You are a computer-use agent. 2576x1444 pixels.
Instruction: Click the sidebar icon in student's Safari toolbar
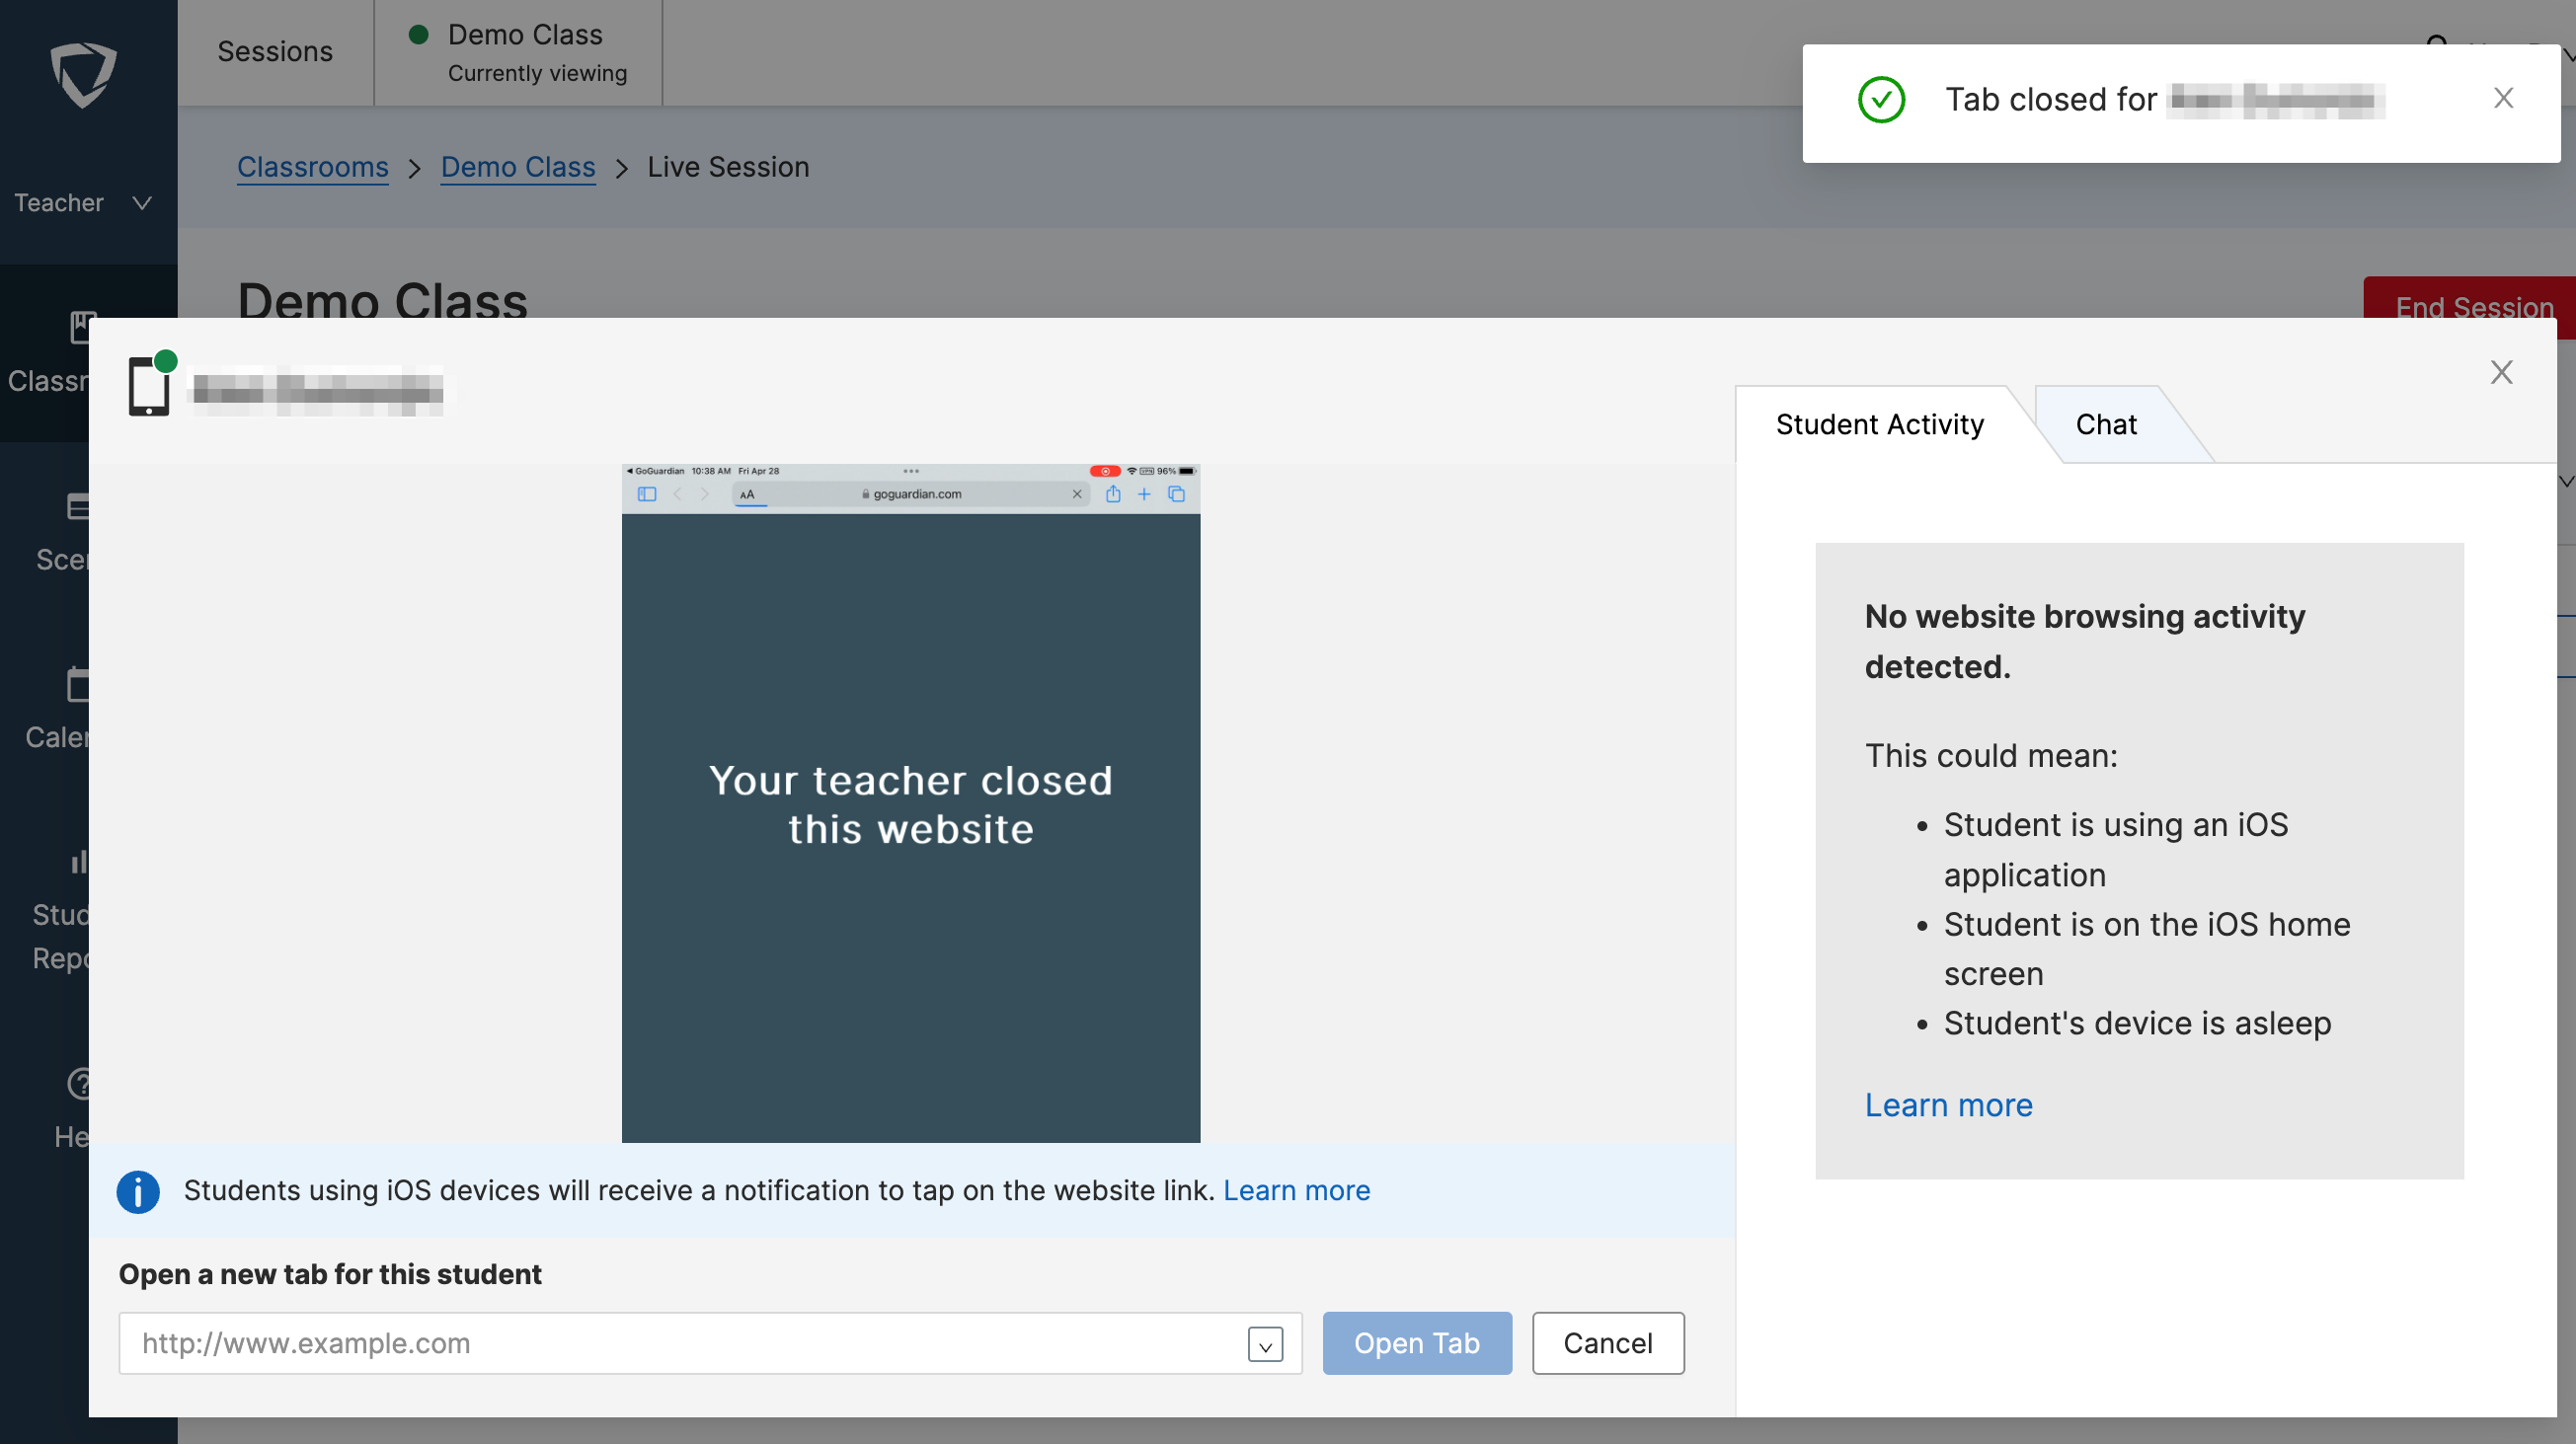click(647, 494)
